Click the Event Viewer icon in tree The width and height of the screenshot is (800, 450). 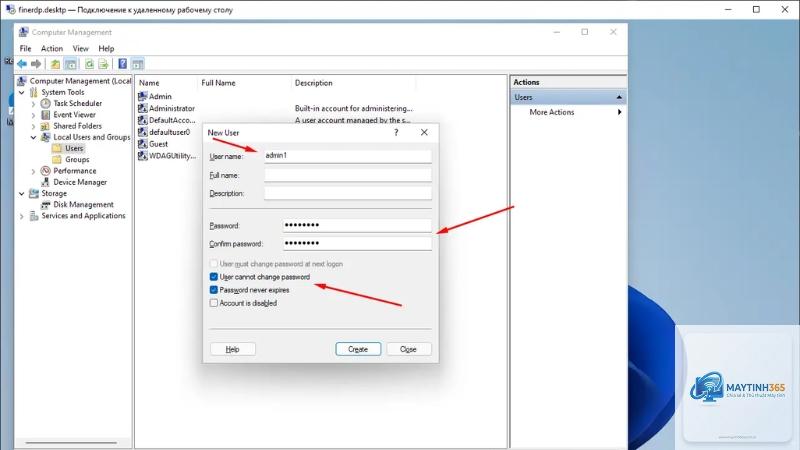[45, 114]
